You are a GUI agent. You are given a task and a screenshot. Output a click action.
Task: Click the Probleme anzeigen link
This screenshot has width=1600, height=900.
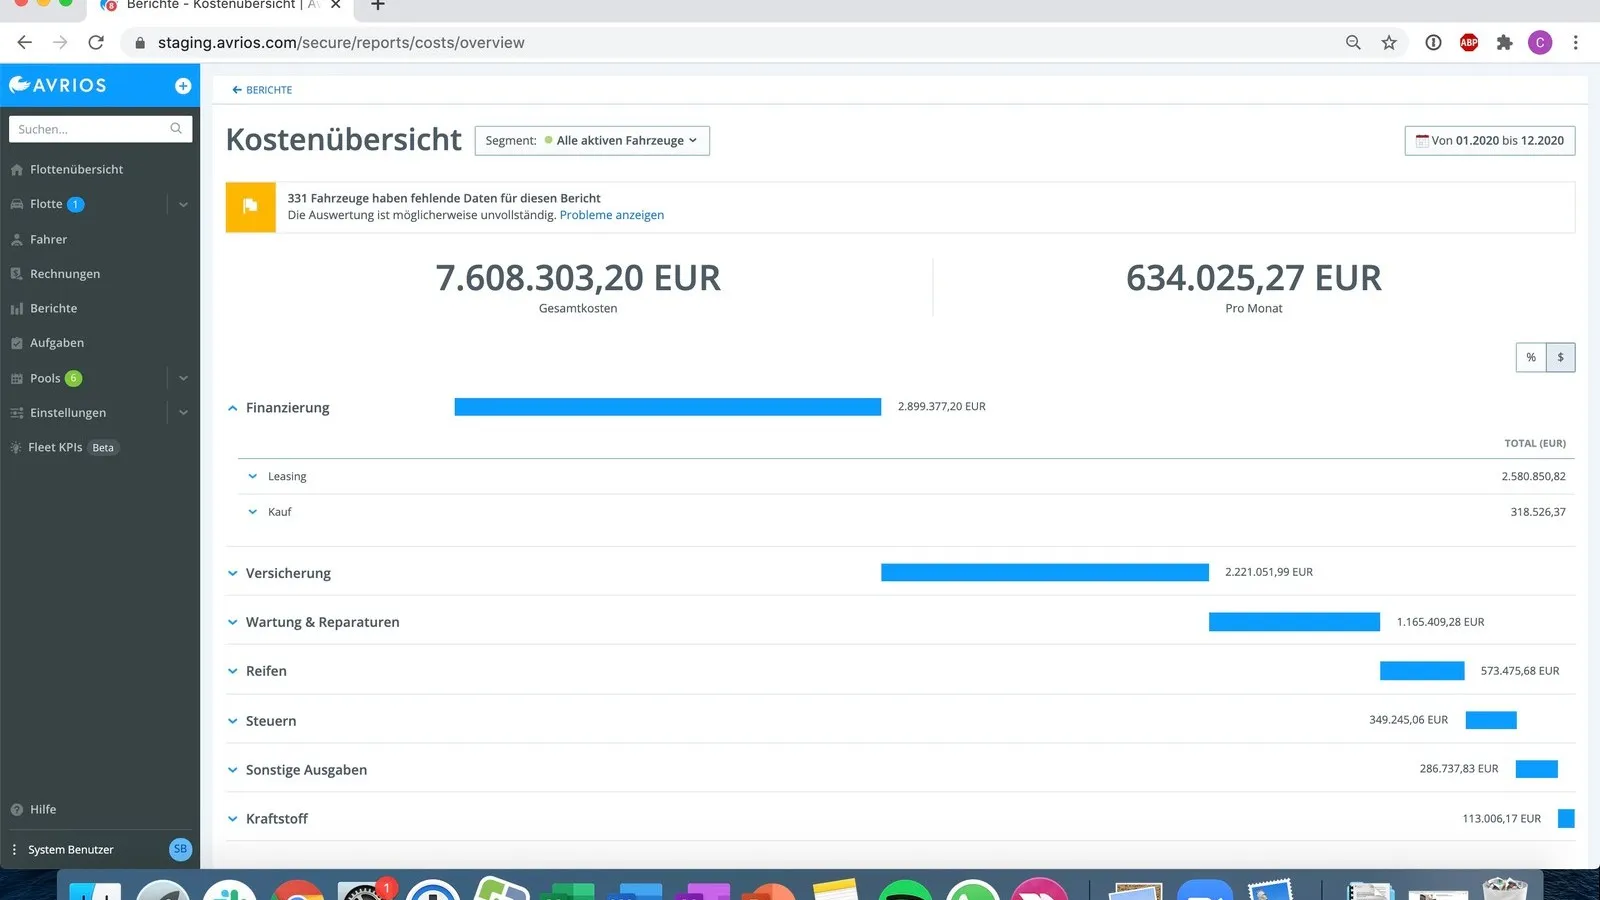tap(612, 215)
